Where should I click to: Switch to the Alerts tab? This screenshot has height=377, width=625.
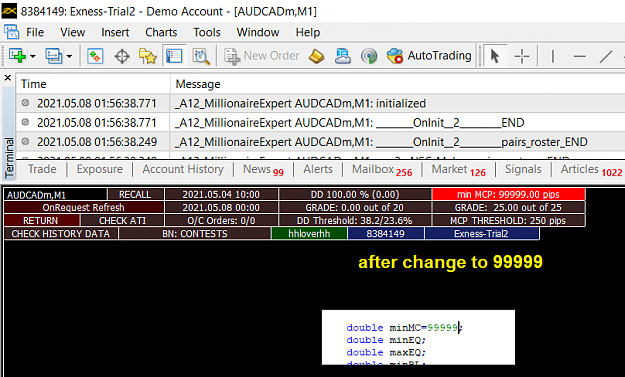tap(318, 169)
